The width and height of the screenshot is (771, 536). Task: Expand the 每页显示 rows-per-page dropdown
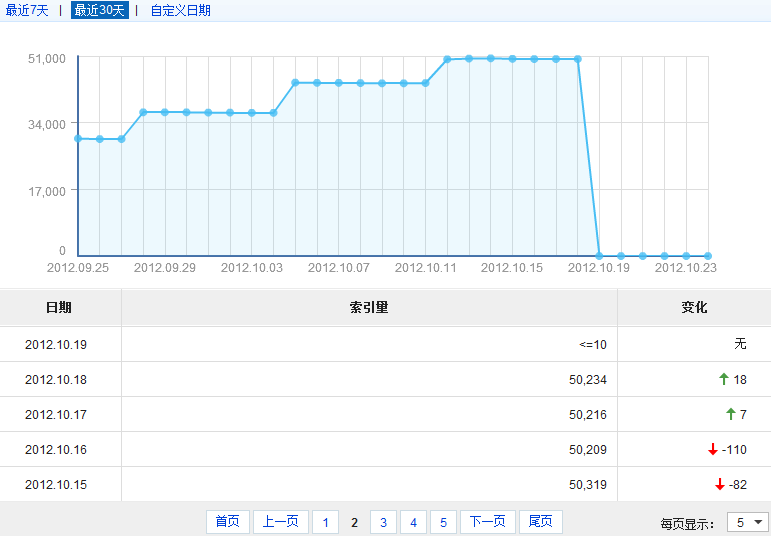[x=748, y=522]
